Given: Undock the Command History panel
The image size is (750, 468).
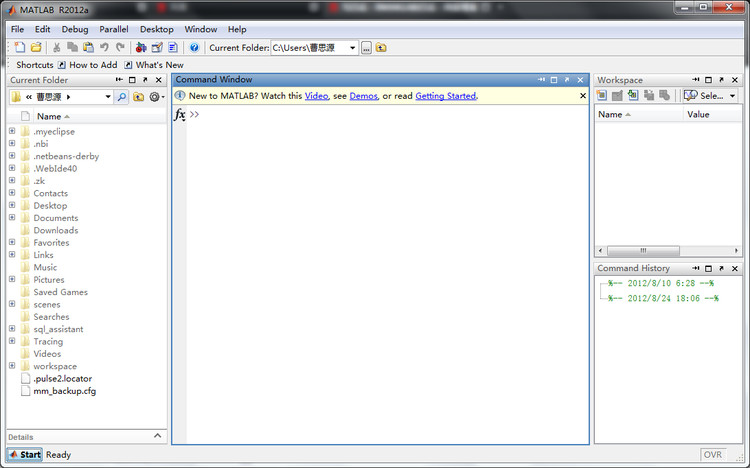Looking at the screenshot, I should pos(721,268).
